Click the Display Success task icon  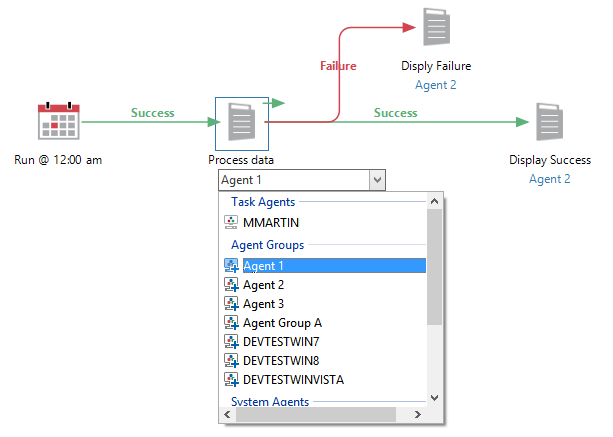point(549,122)
